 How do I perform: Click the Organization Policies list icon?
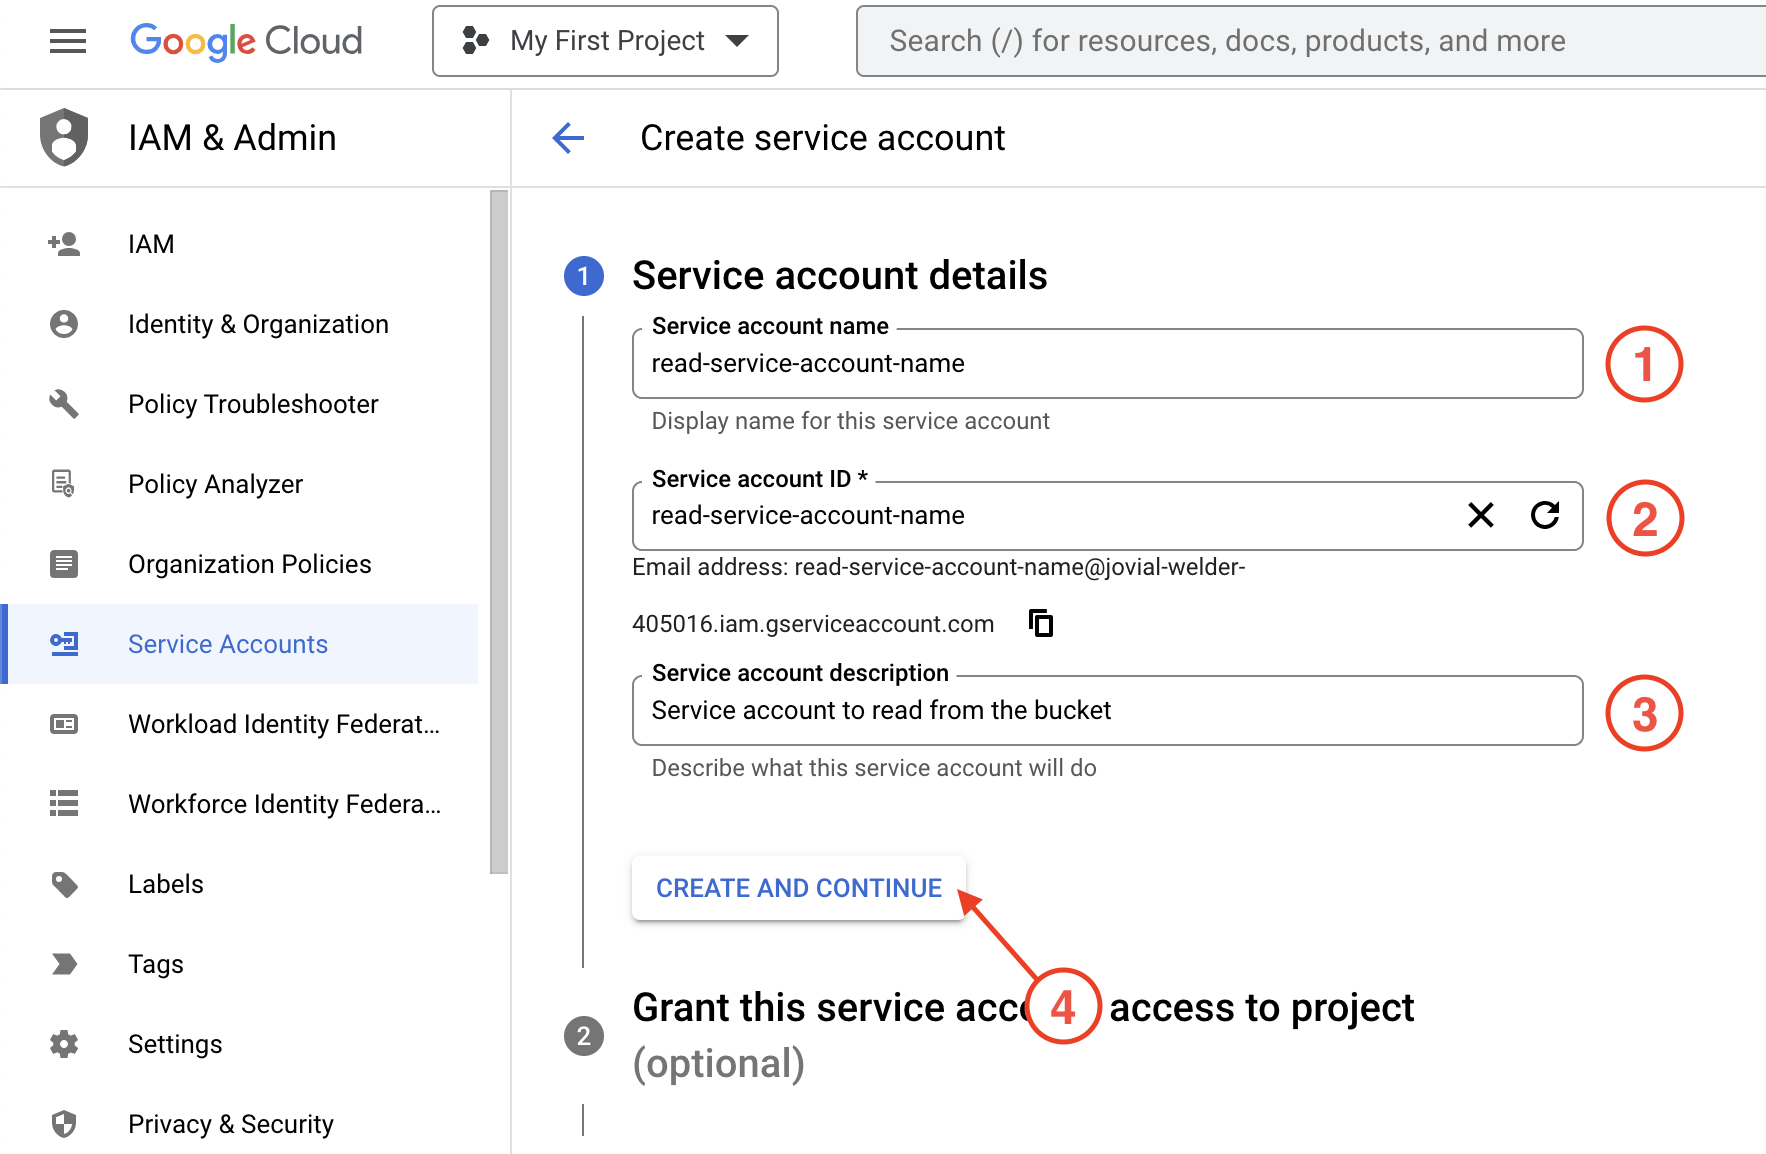(64, 564)
